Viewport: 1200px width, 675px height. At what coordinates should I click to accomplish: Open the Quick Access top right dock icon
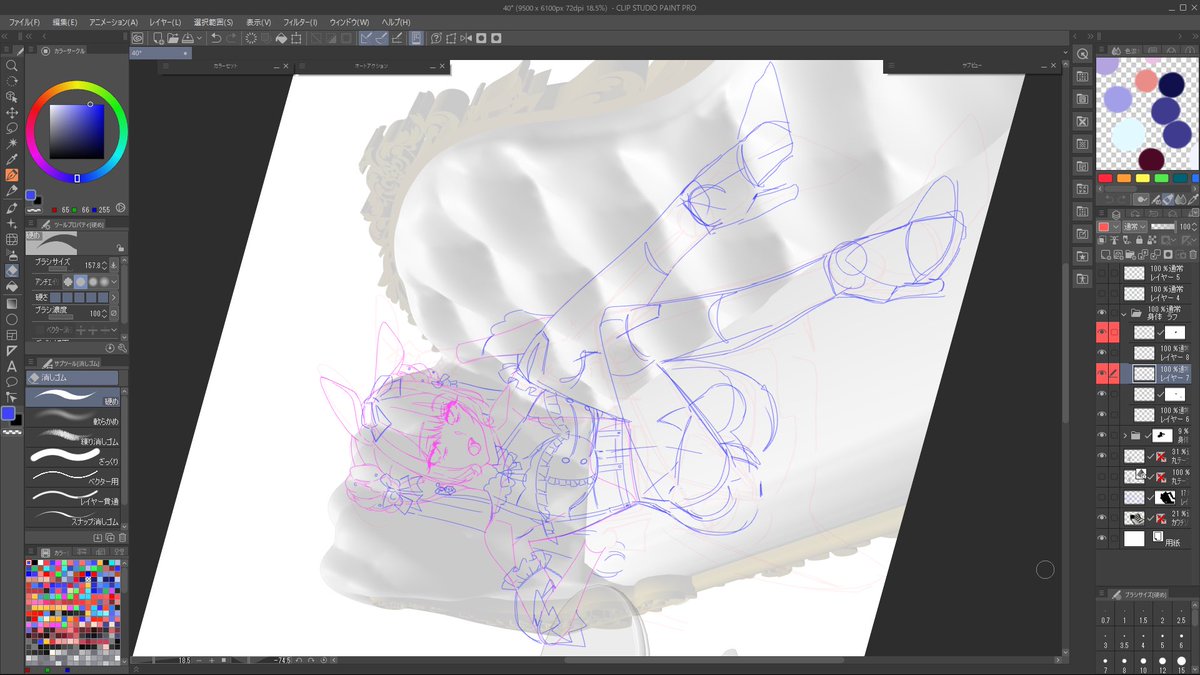[x=1081, y=54]
